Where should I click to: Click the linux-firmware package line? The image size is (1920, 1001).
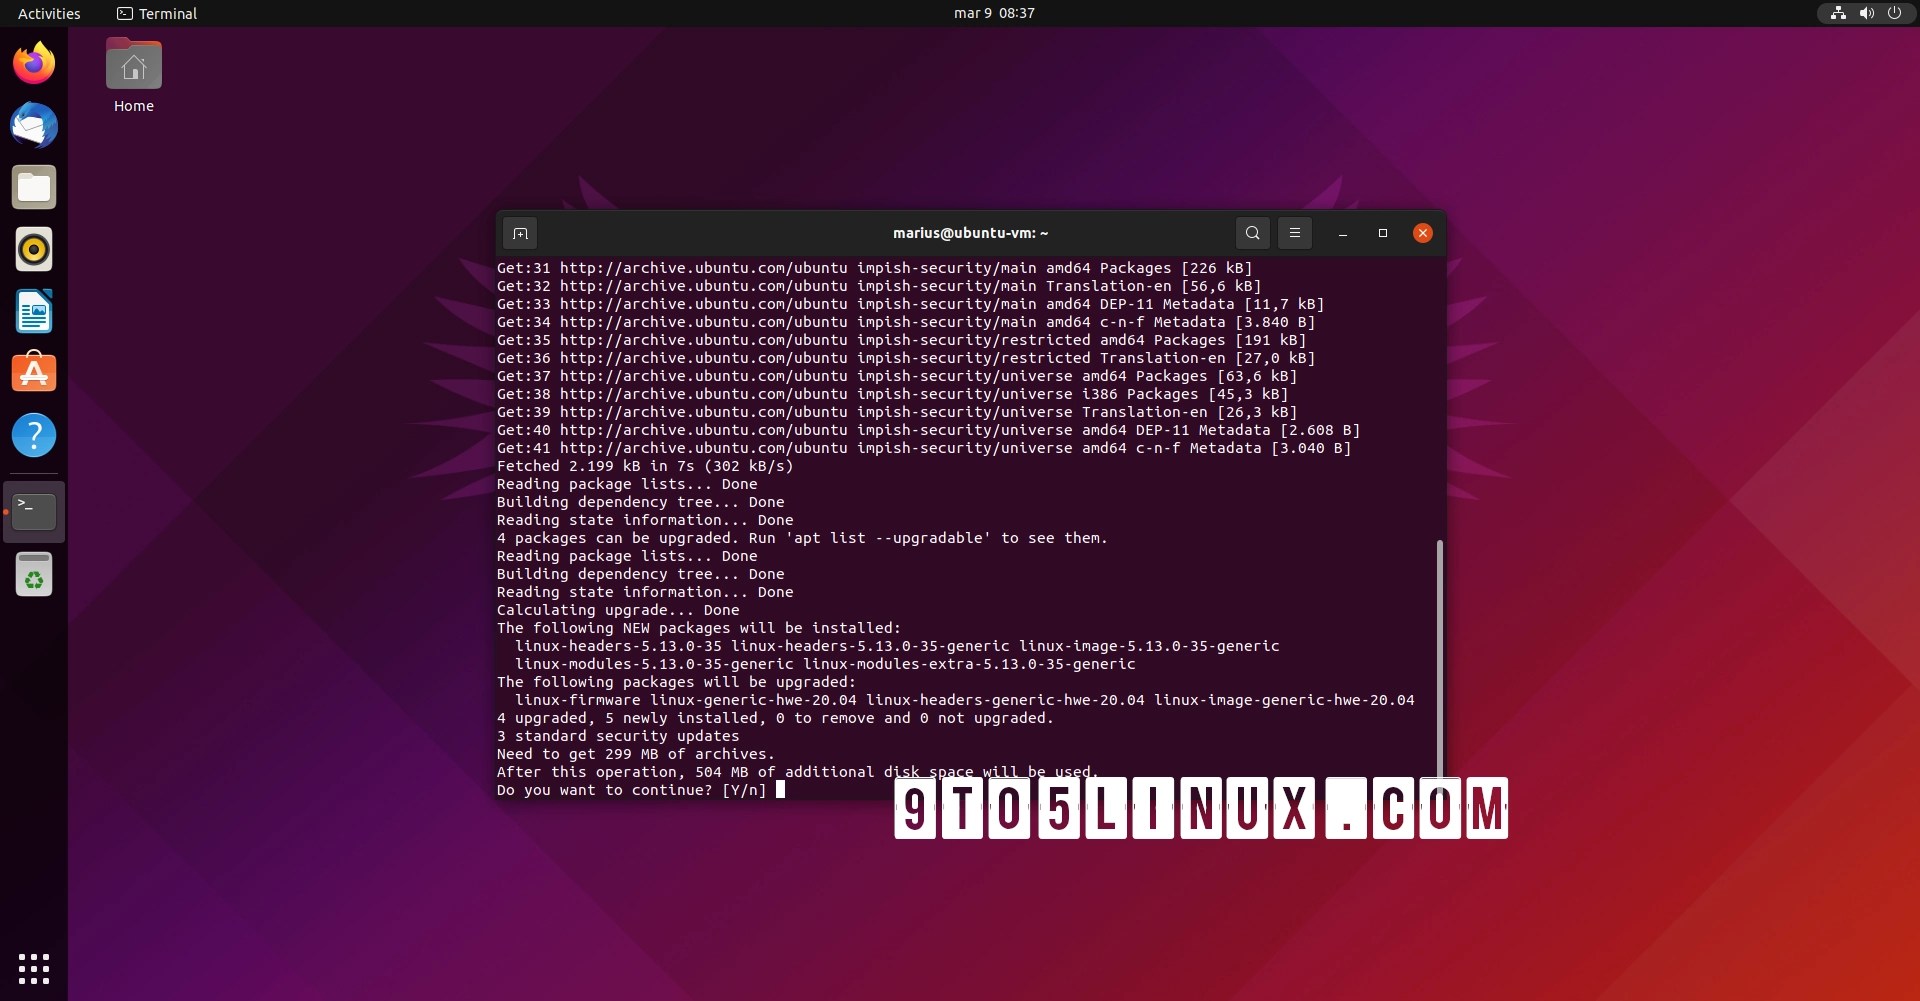coord(965,700)
